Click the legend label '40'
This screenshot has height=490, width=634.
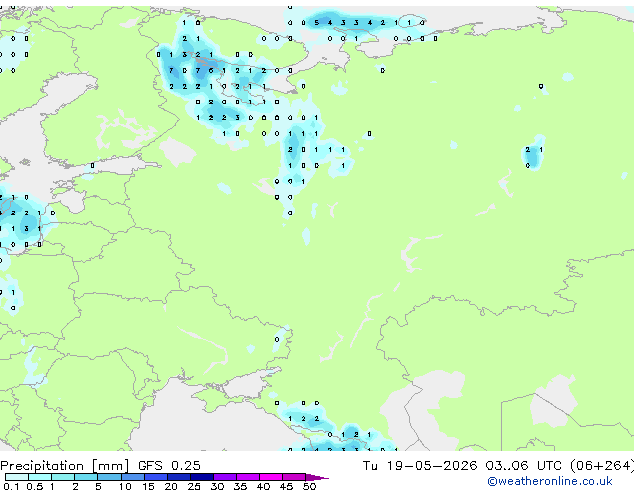click(x=263, y=486)
